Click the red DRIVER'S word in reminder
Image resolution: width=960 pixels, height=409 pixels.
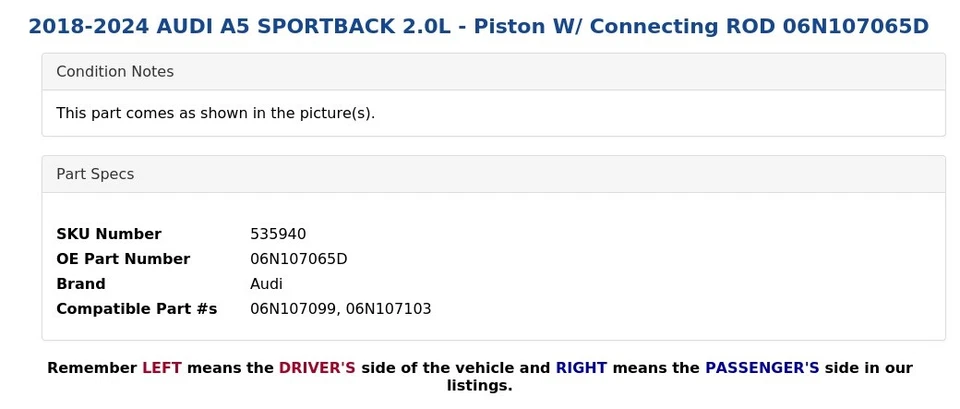(317, 368)
